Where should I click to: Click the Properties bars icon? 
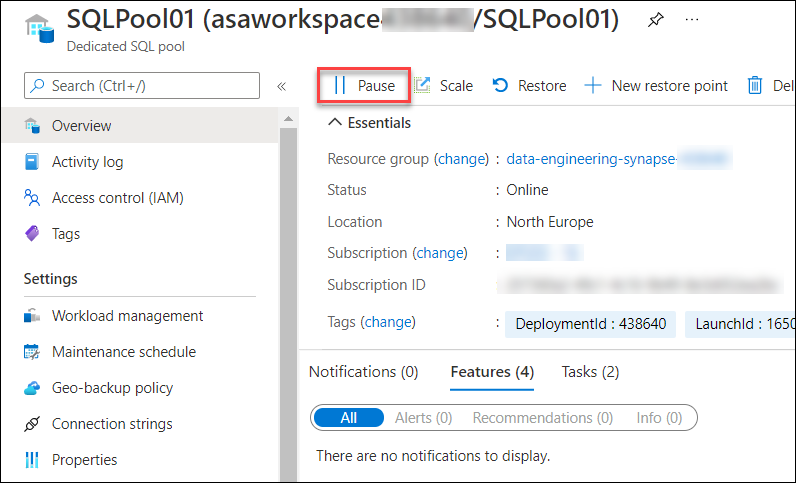[x=31, y=460]
